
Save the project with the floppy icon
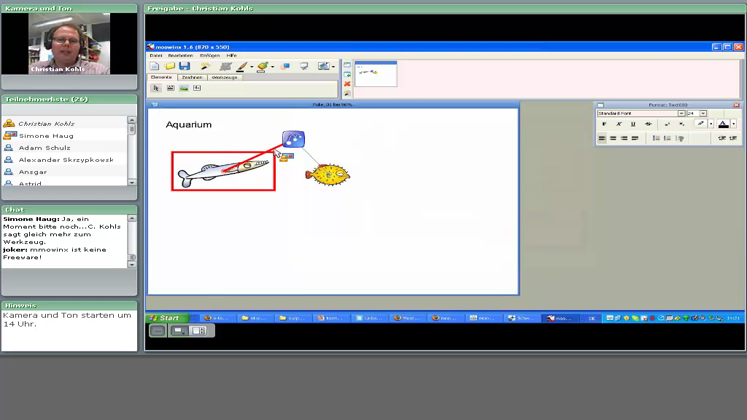click(x=185, y=66)
